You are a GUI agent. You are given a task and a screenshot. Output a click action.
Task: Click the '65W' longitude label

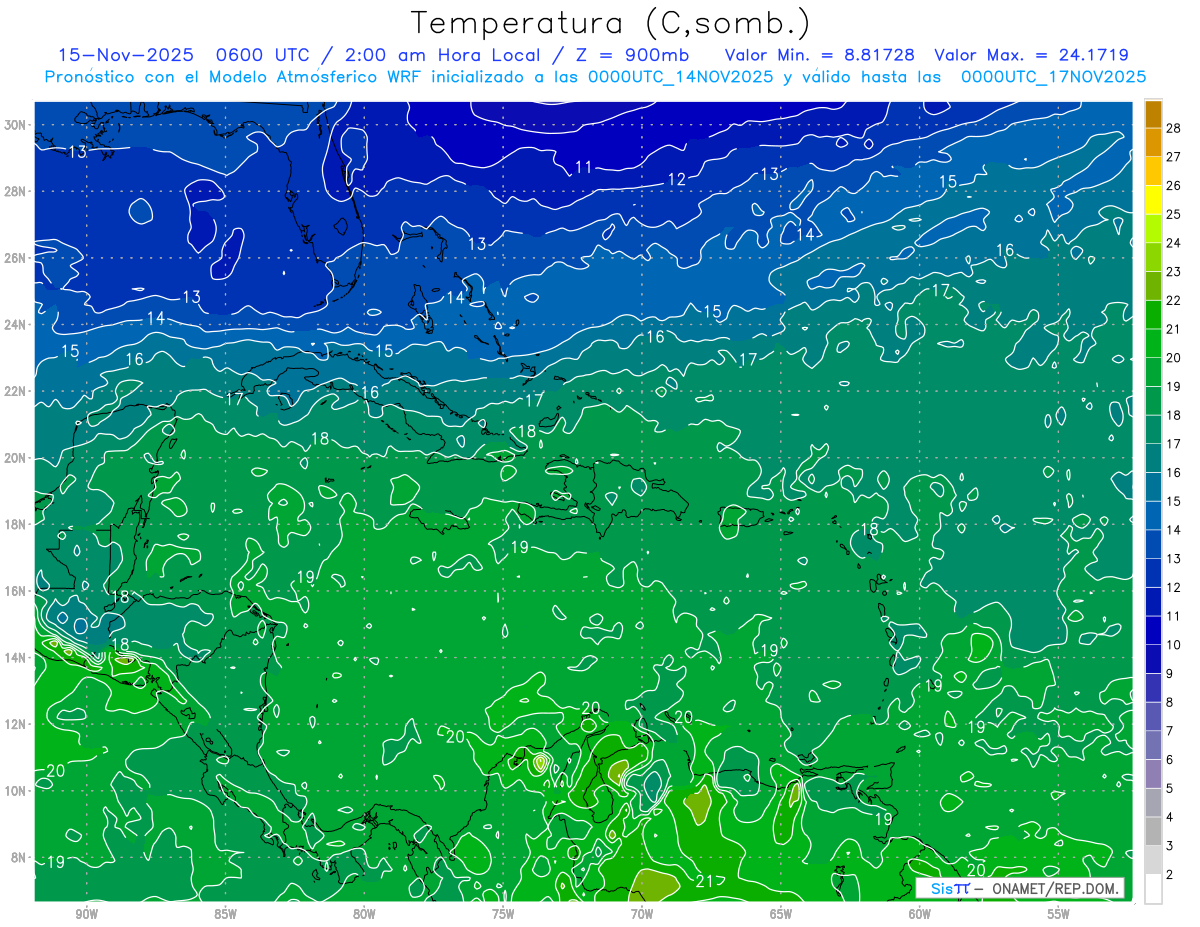tap(781, 914)
